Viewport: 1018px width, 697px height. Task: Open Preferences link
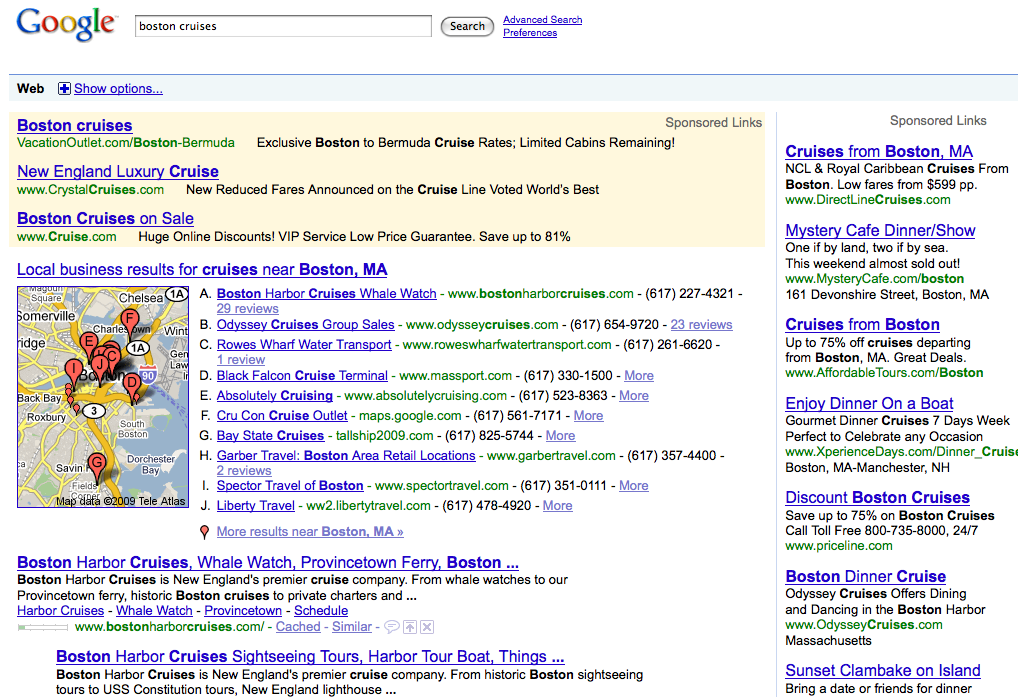(530, 32)
